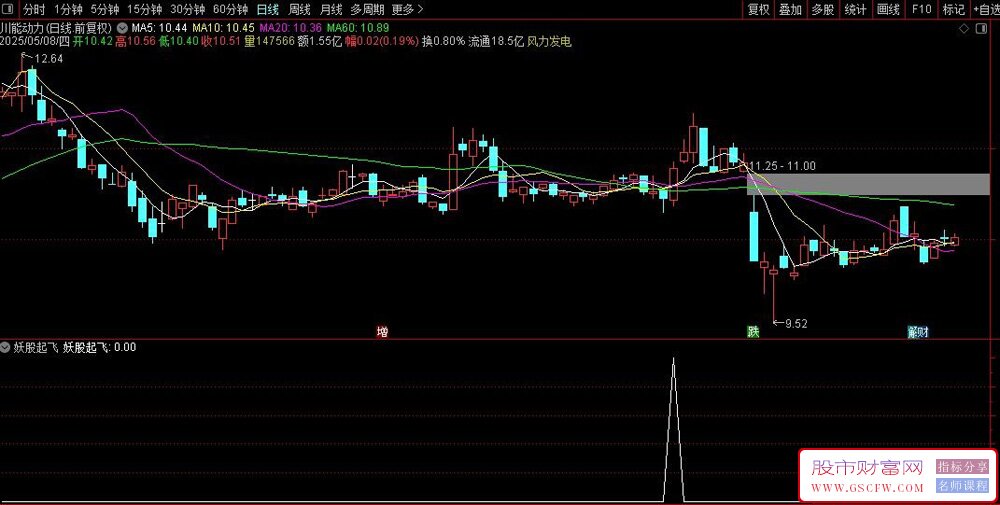
Task: Expand the 更多 periods menu
Action: pyautogui.click(x=408, y=9)
